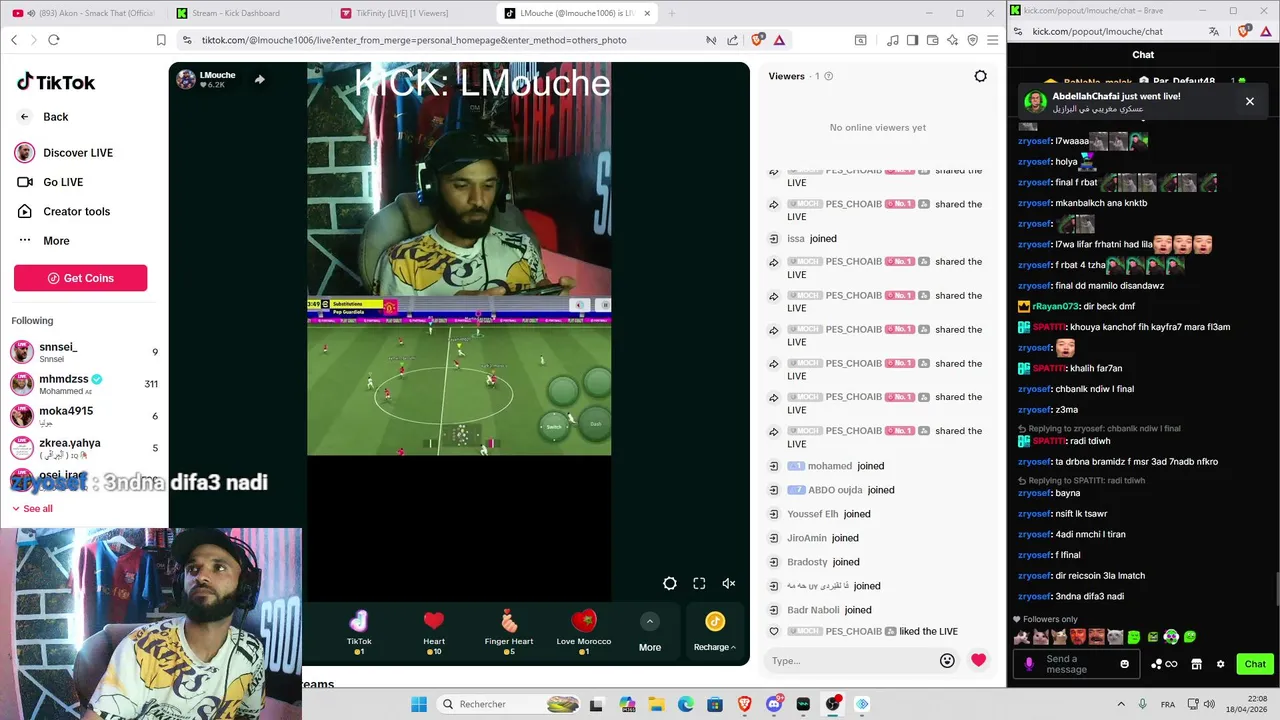The width and height of the screenshot is (1280, 720).
Task: Open Creator tools in the sidebar
Action: [63, 211]
